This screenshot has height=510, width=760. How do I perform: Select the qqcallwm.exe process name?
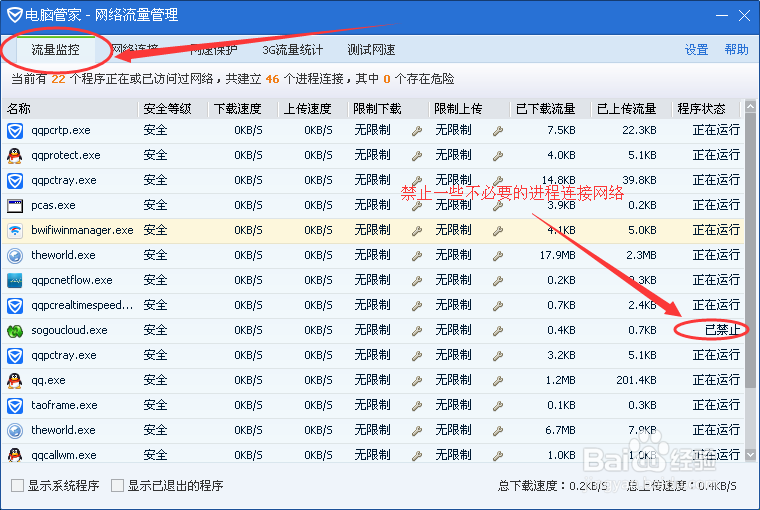(63, 455)
